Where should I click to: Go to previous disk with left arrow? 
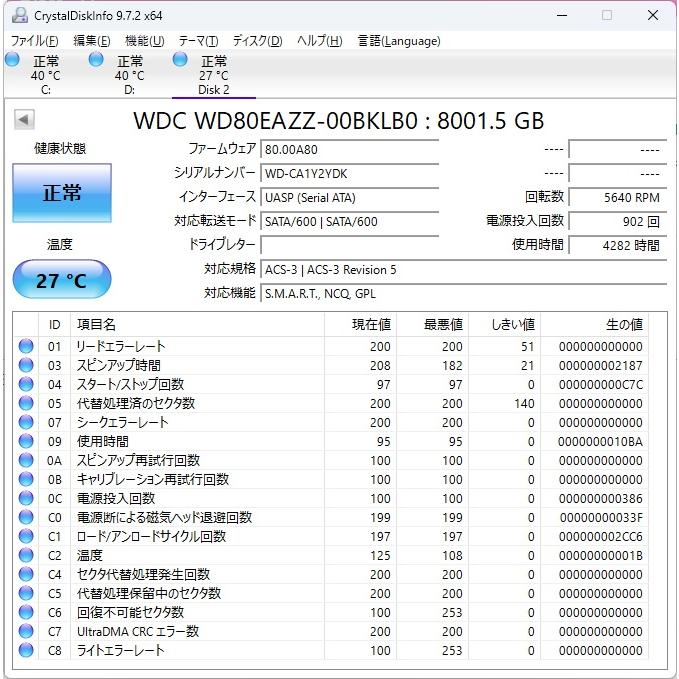24,119
